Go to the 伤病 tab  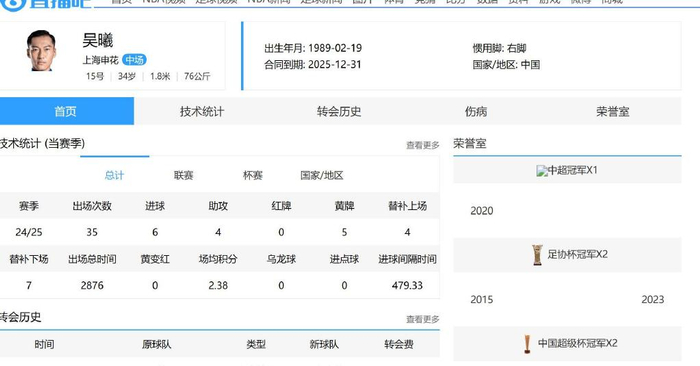476,111
